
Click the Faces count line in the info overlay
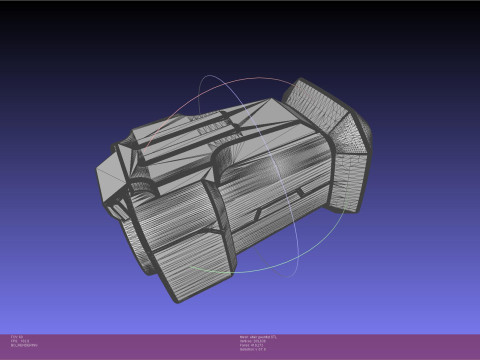point(251,345)
